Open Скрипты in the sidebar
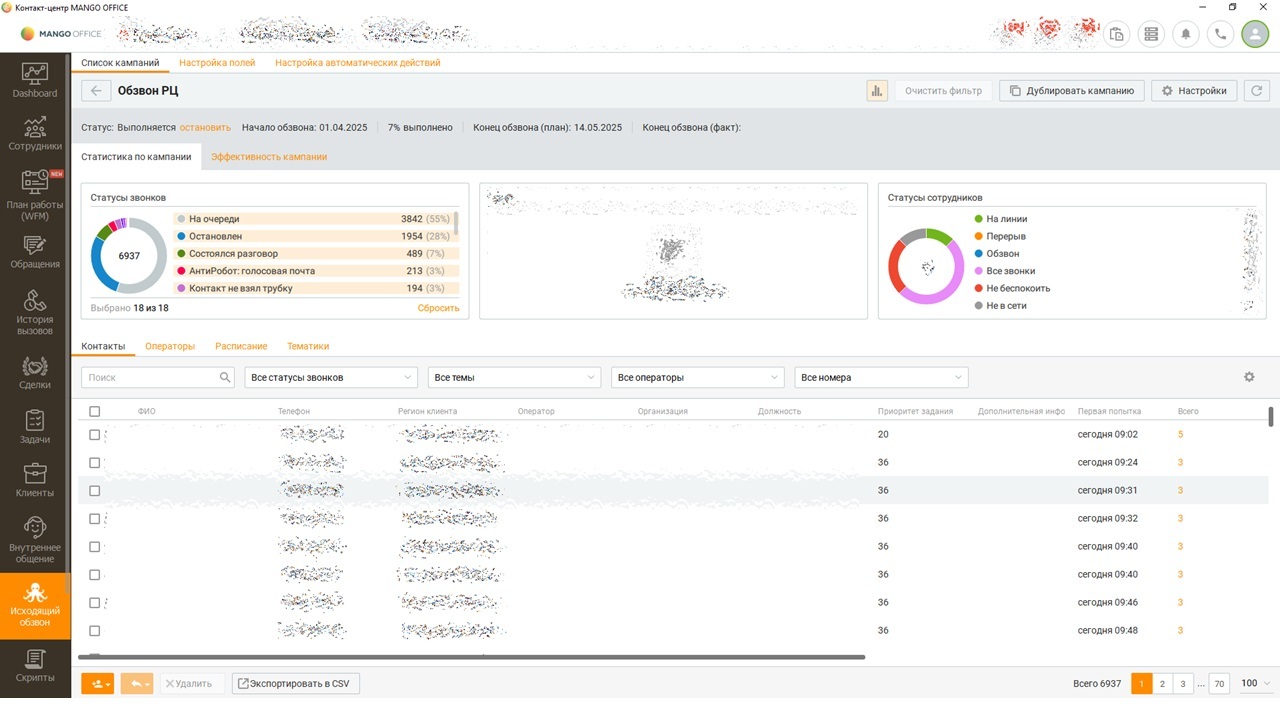The image size is (1280, 720). click(35, 665)
